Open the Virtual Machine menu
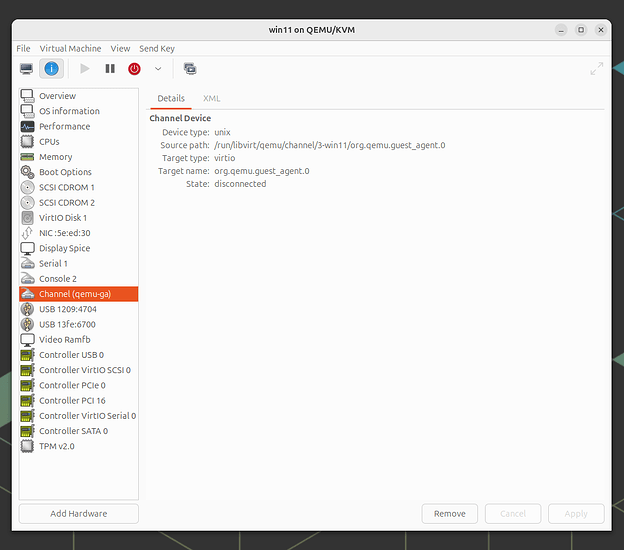This screenshot has width=624, height=550. point(70,49)
